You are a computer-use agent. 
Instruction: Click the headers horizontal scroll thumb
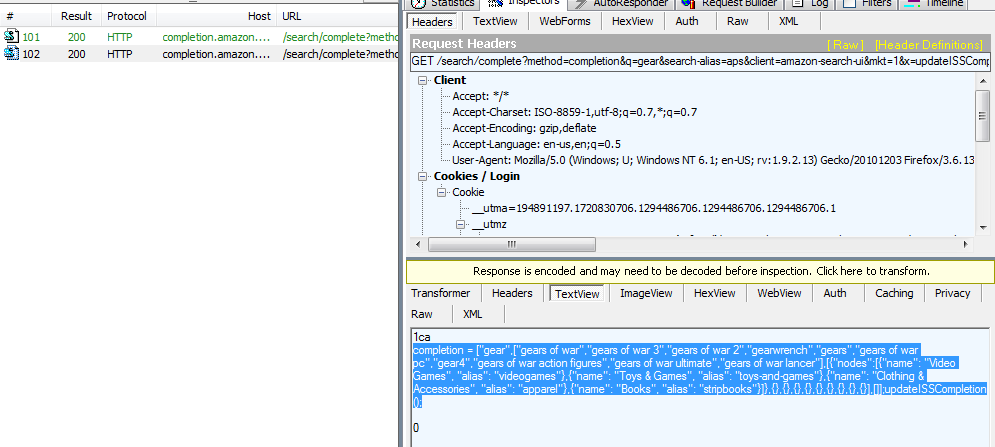[x=511, y=244]
